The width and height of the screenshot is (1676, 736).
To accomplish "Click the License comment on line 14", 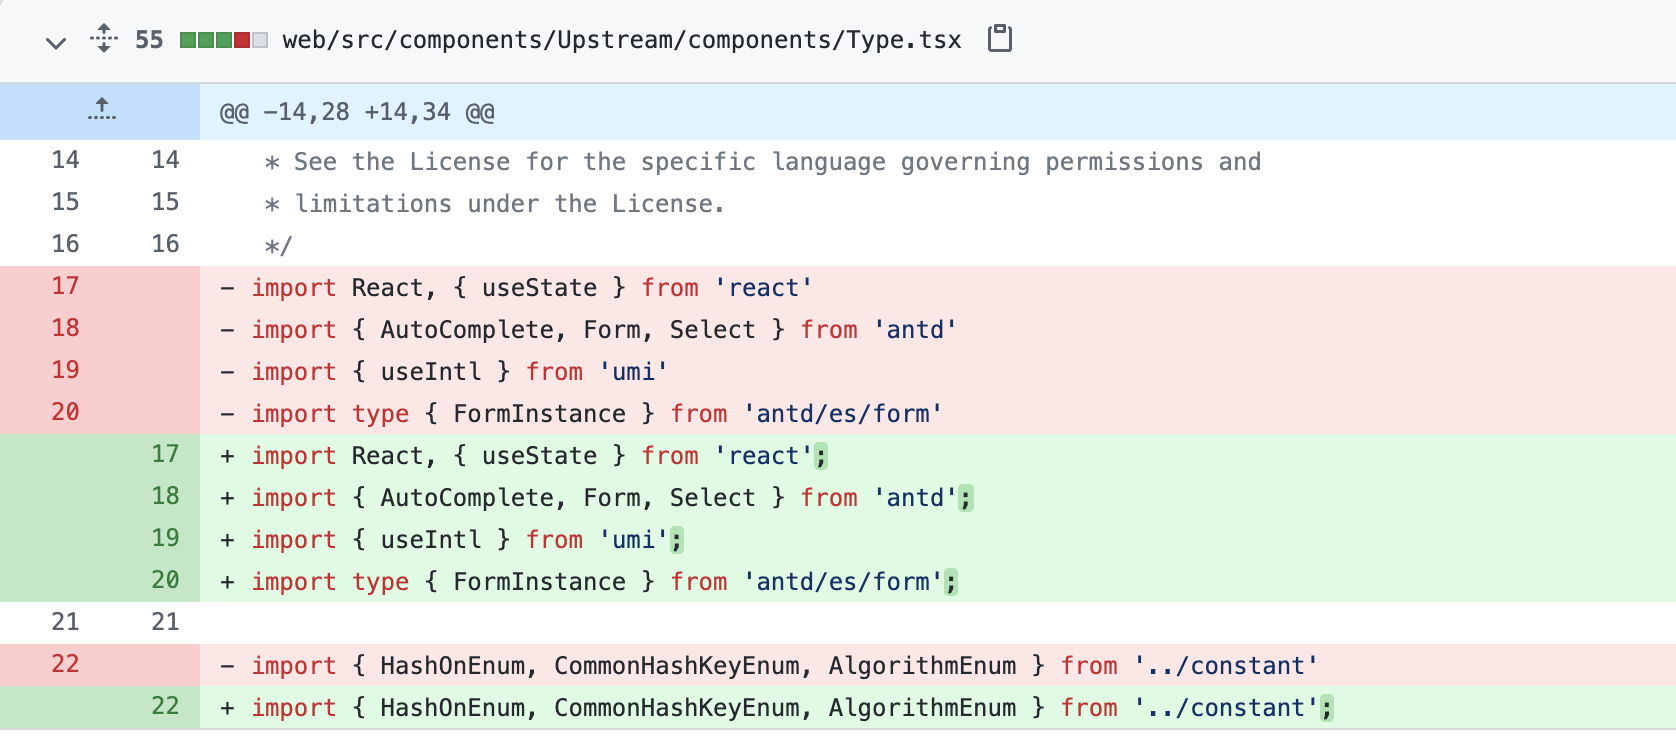I will pos(763,162).
